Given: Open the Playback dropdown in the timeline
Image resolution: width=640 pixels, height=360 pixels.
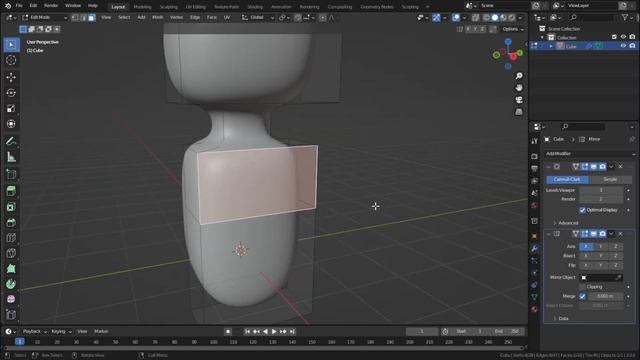Looking at the screenshot, I should point(34,331).
